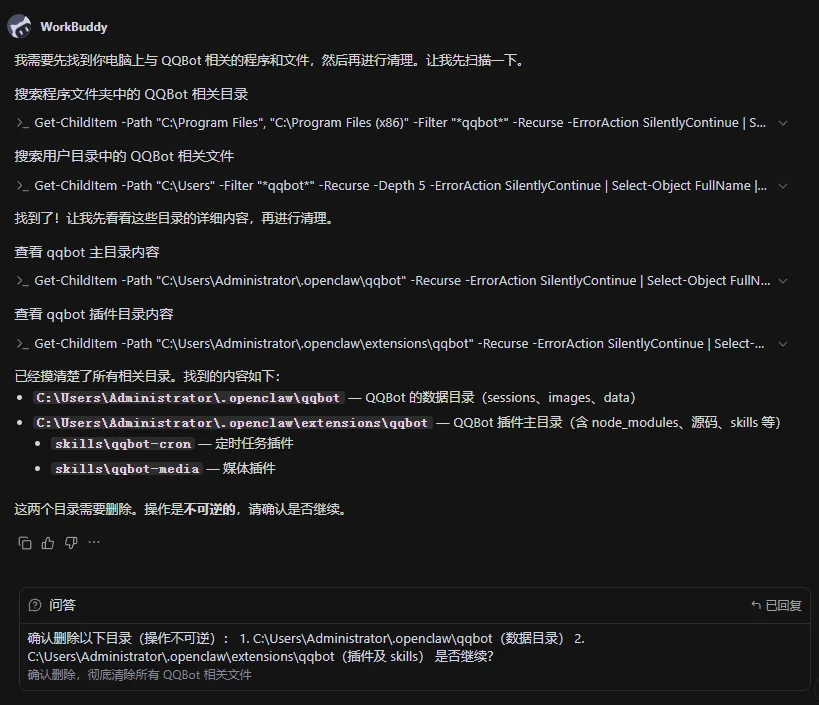This screenshot has height=705, width=819.
Task: Click the 已经摸清楚了所有相关目录 summary line
Action: point(147,377)
